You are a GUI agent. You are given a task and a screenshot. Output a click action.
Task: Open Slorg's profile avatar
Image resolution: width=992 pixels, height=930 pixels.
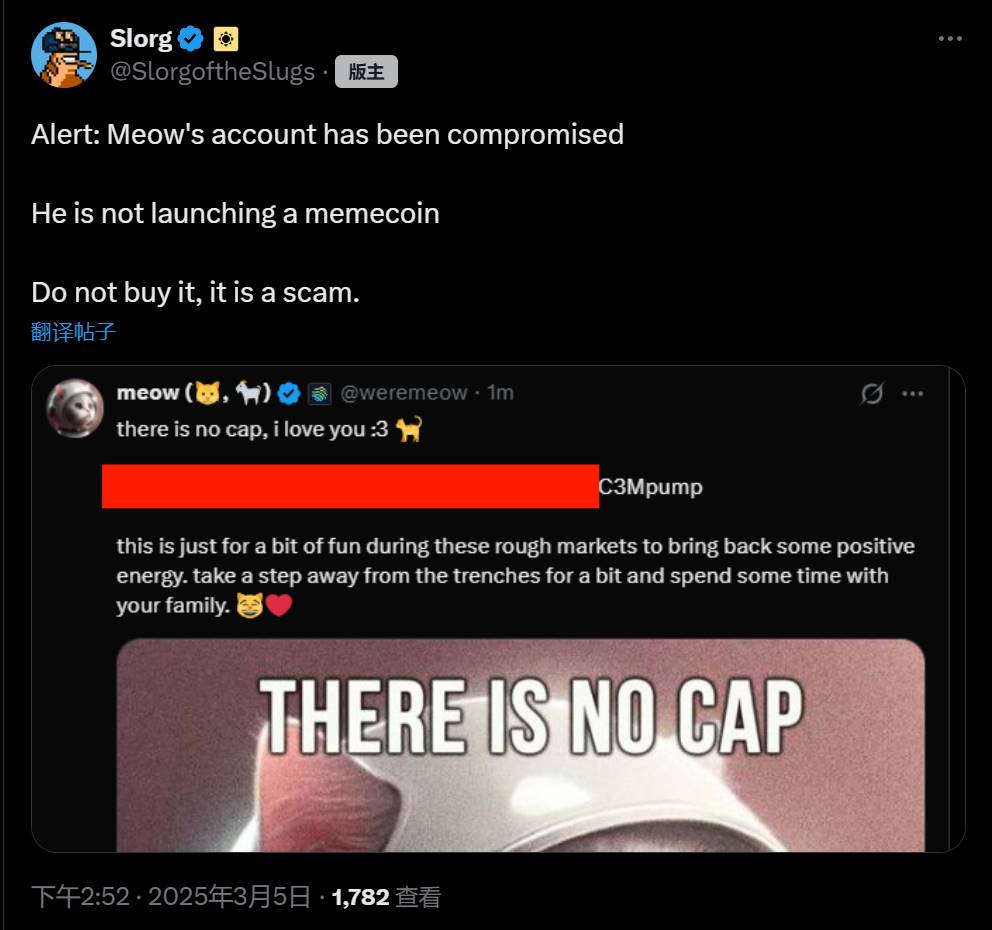[63, 55]
